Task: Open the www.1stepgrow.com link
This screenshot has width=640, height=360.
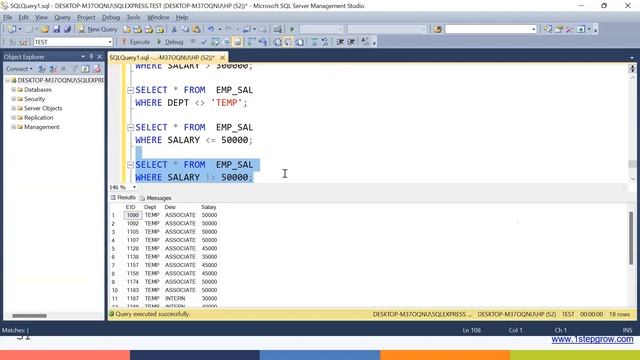Action: pos(592,339)
